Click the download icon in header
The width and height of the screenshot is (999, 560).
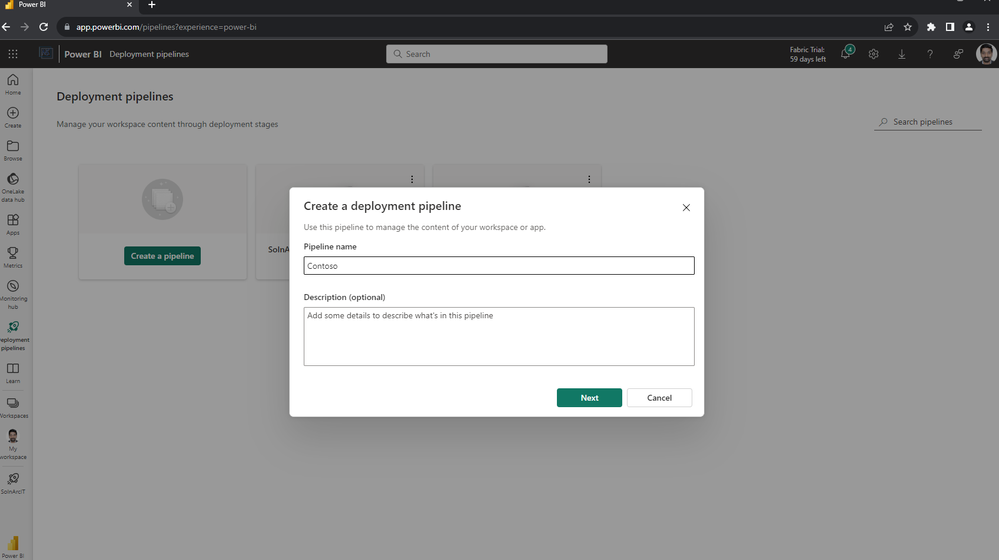pos(902,54)
